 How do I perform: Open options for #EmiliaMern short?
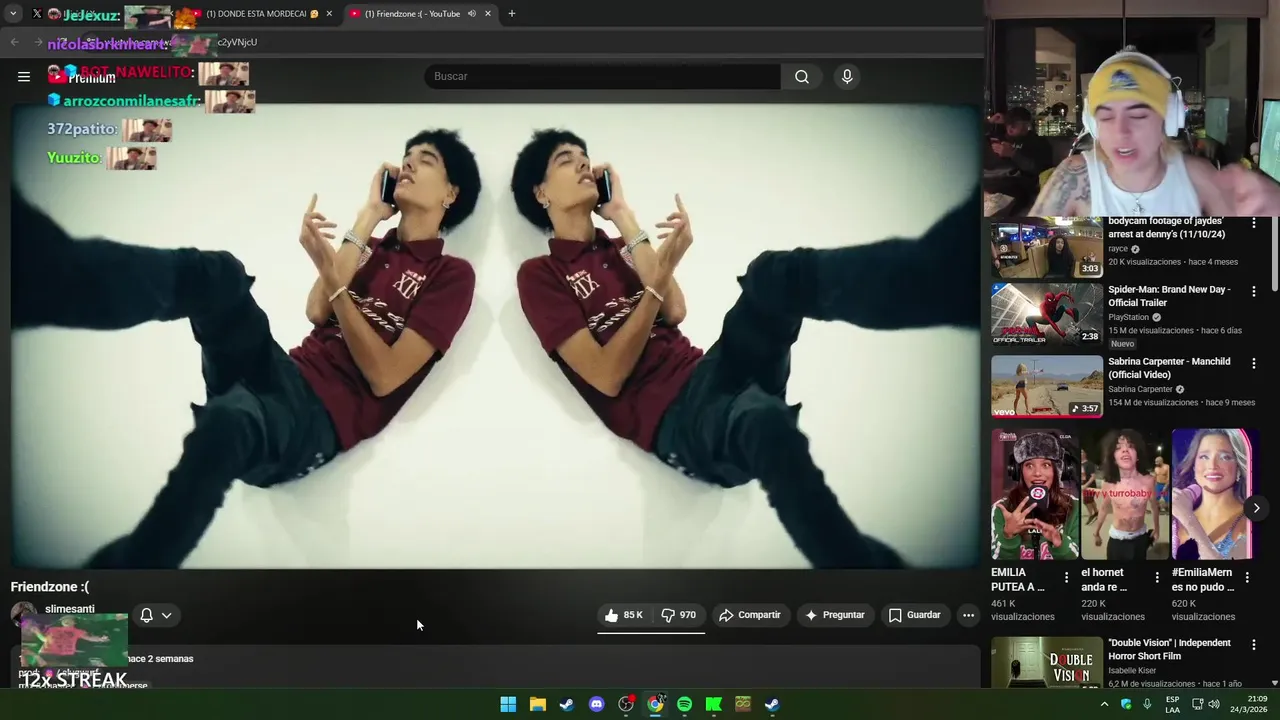point(1247,577)
